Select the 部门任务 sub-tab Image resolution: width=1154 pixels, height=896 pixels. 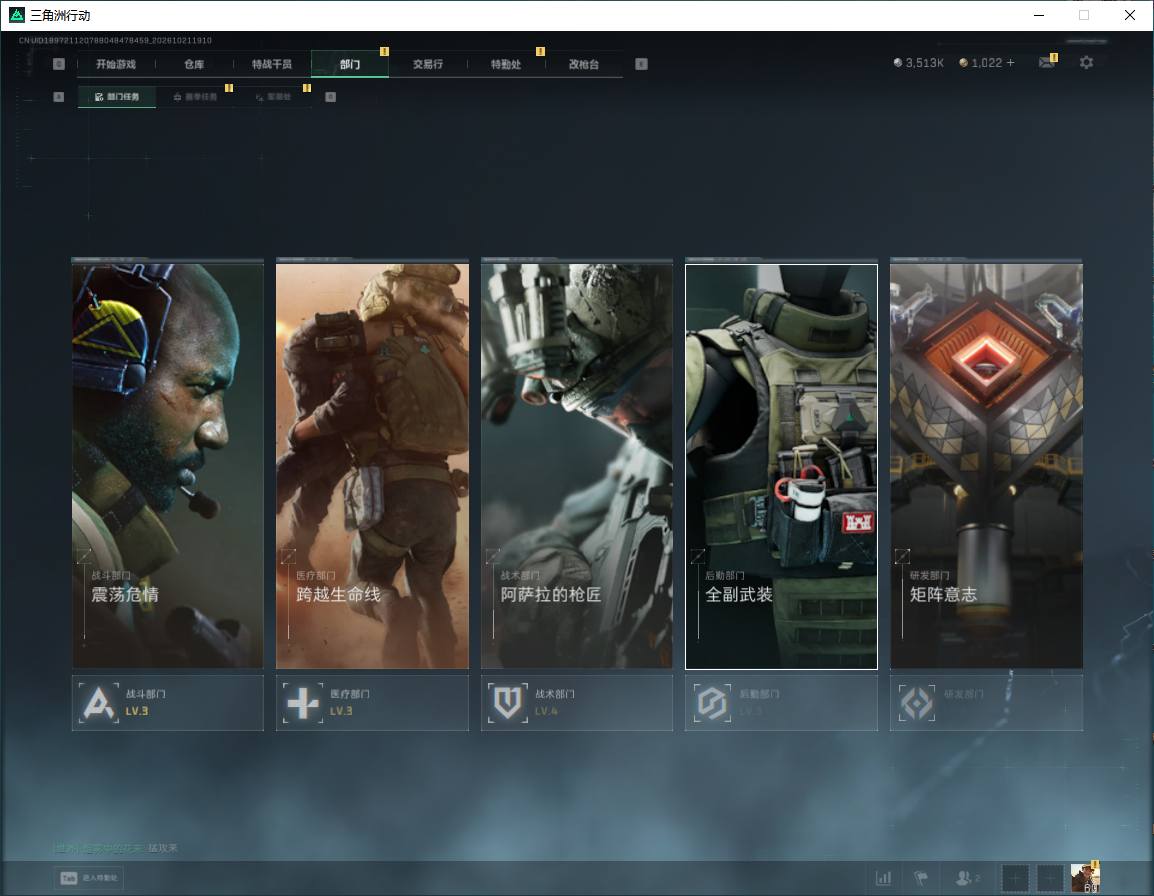coord(117,96)
